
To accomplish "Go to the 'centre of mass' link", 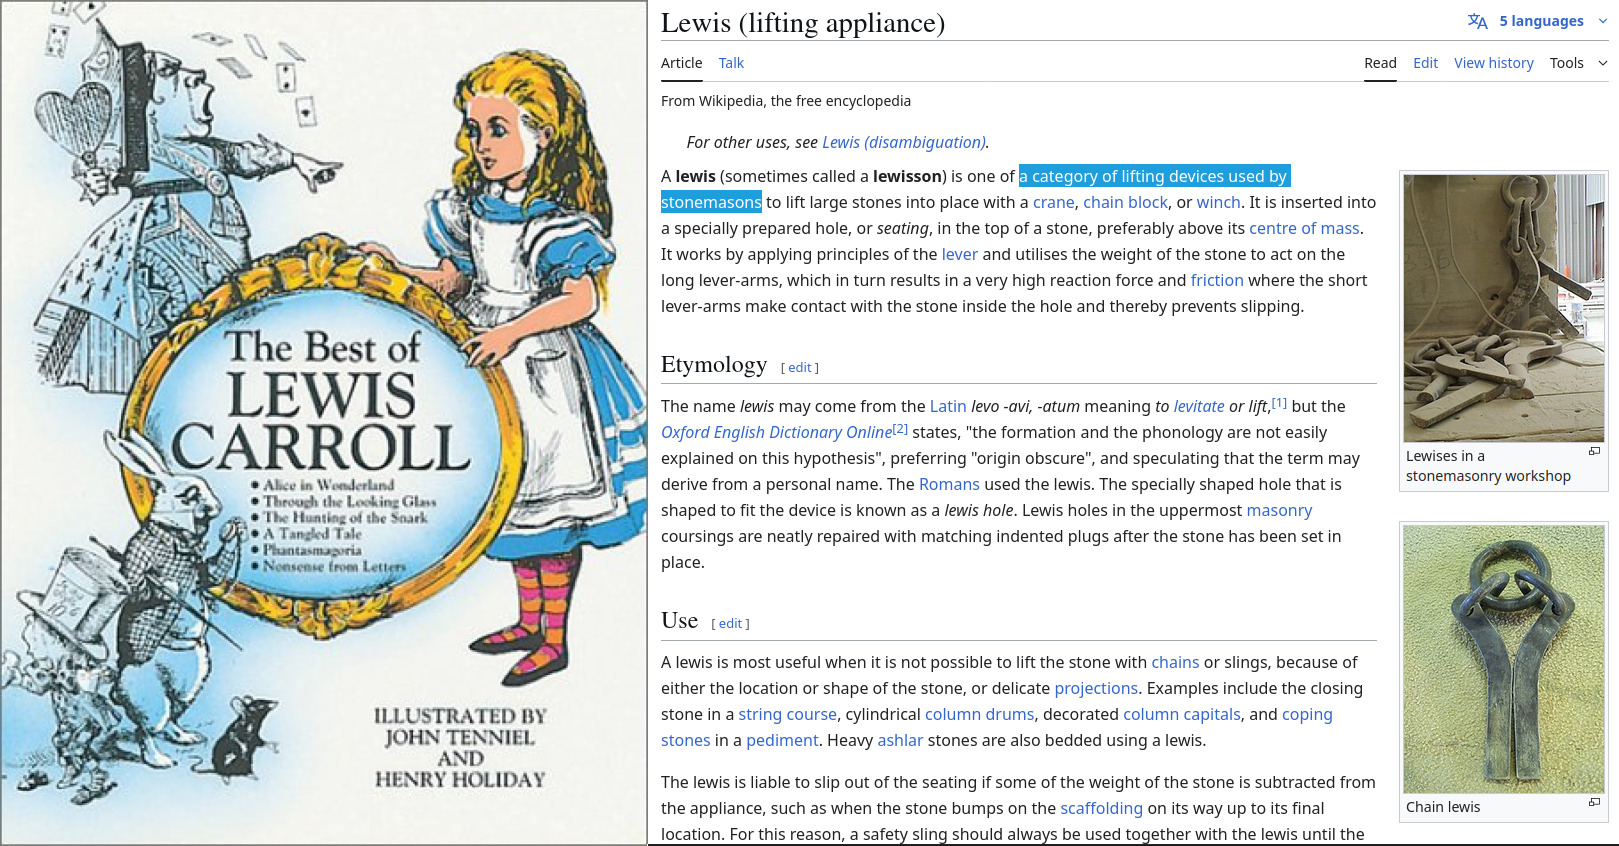I will point(1304,228).
